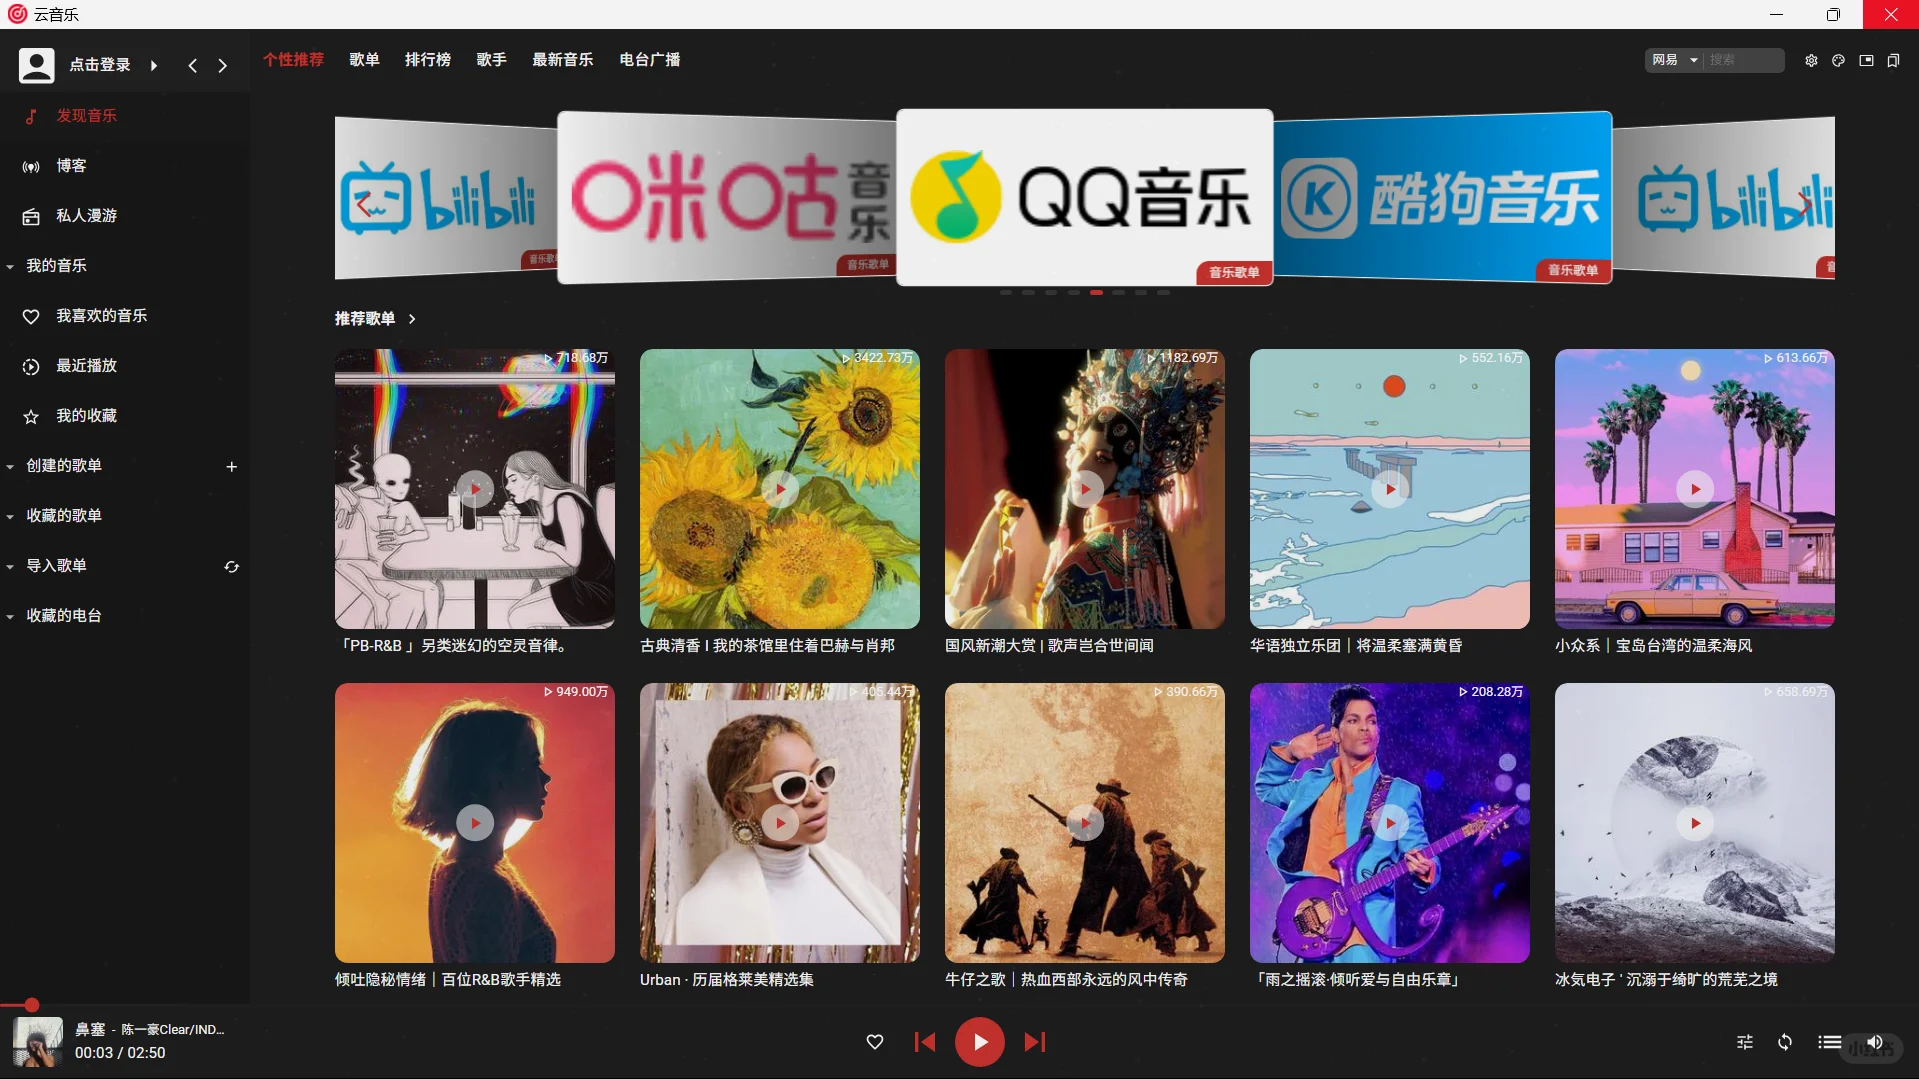Open the 推荐歌单 heading link
The image size is (1919, 1079).
365,319
